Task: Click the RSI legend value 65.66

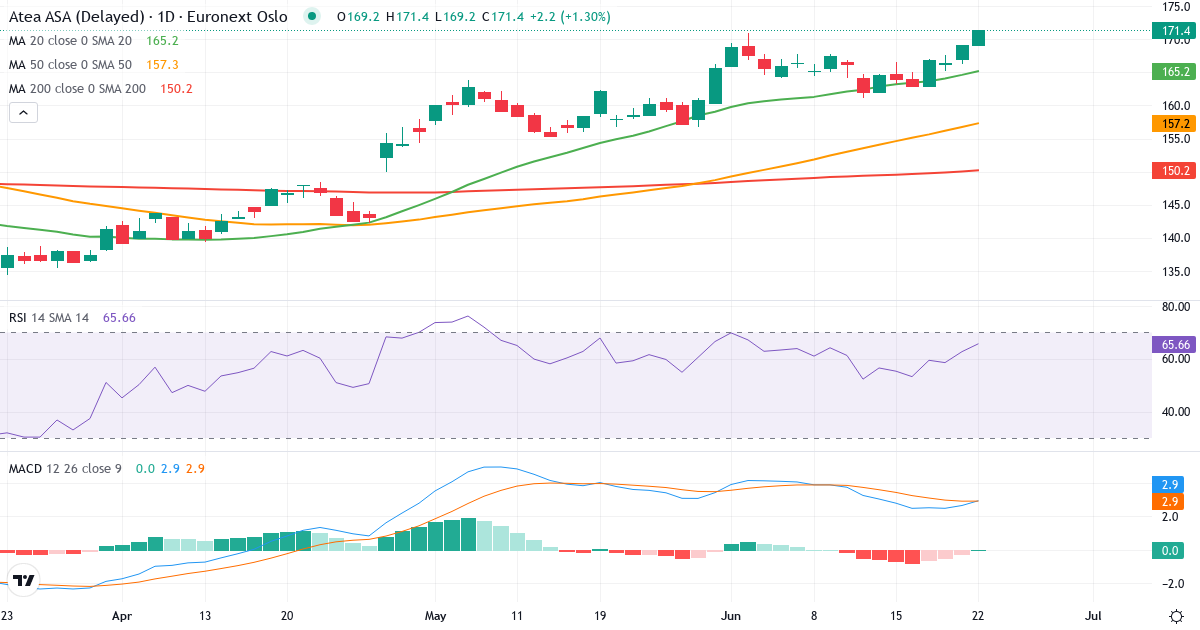Action: (119, 317)
